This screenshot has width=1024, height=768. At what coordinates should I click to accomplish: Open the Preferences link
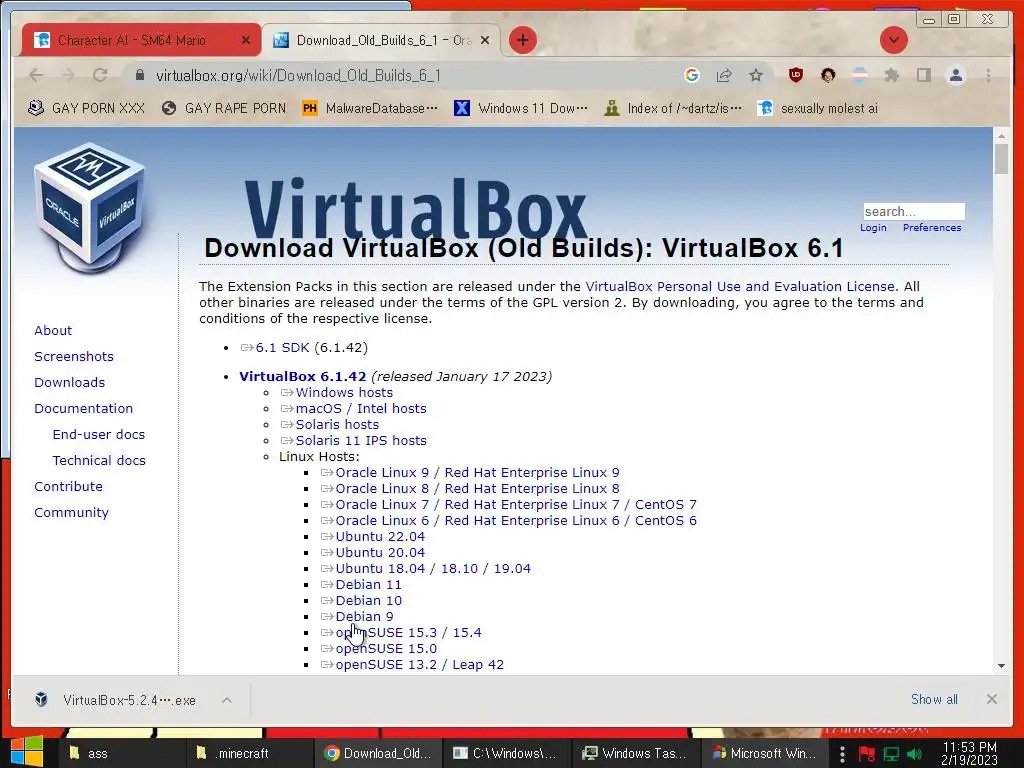tap(932, 228)
